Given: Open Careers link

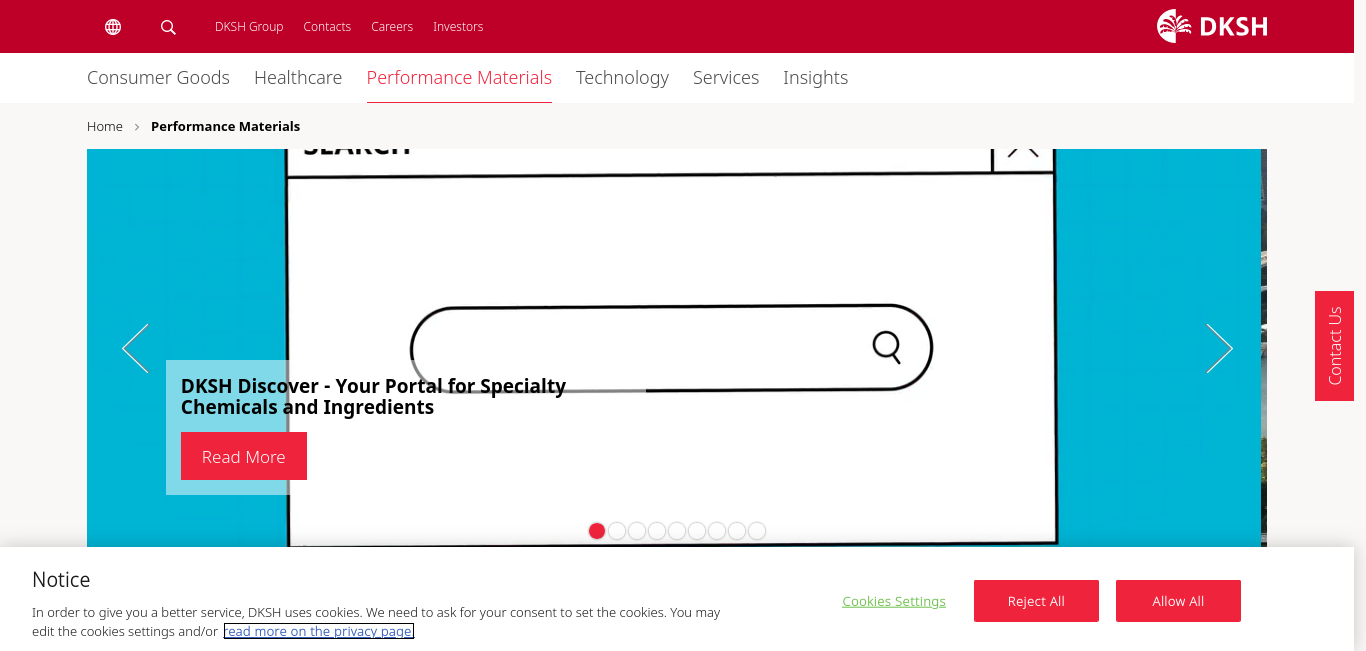Looking at the screenshot, I should click(392, 27).
